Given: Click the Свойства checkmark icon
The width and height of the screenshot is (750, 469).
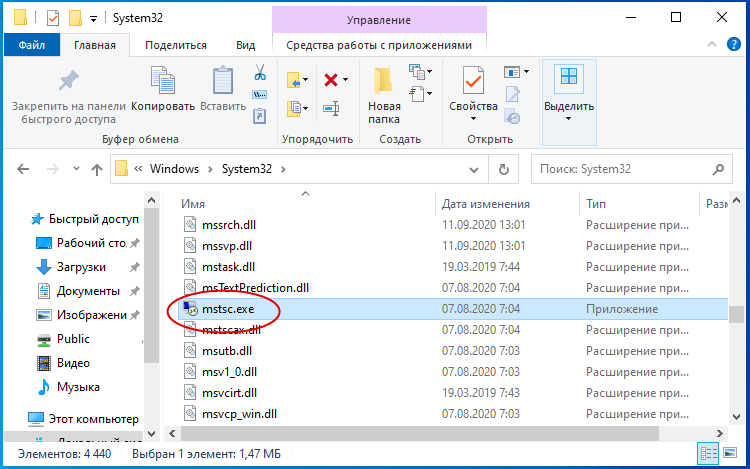Looking at the screenshot, I should [x=473, y=80].
